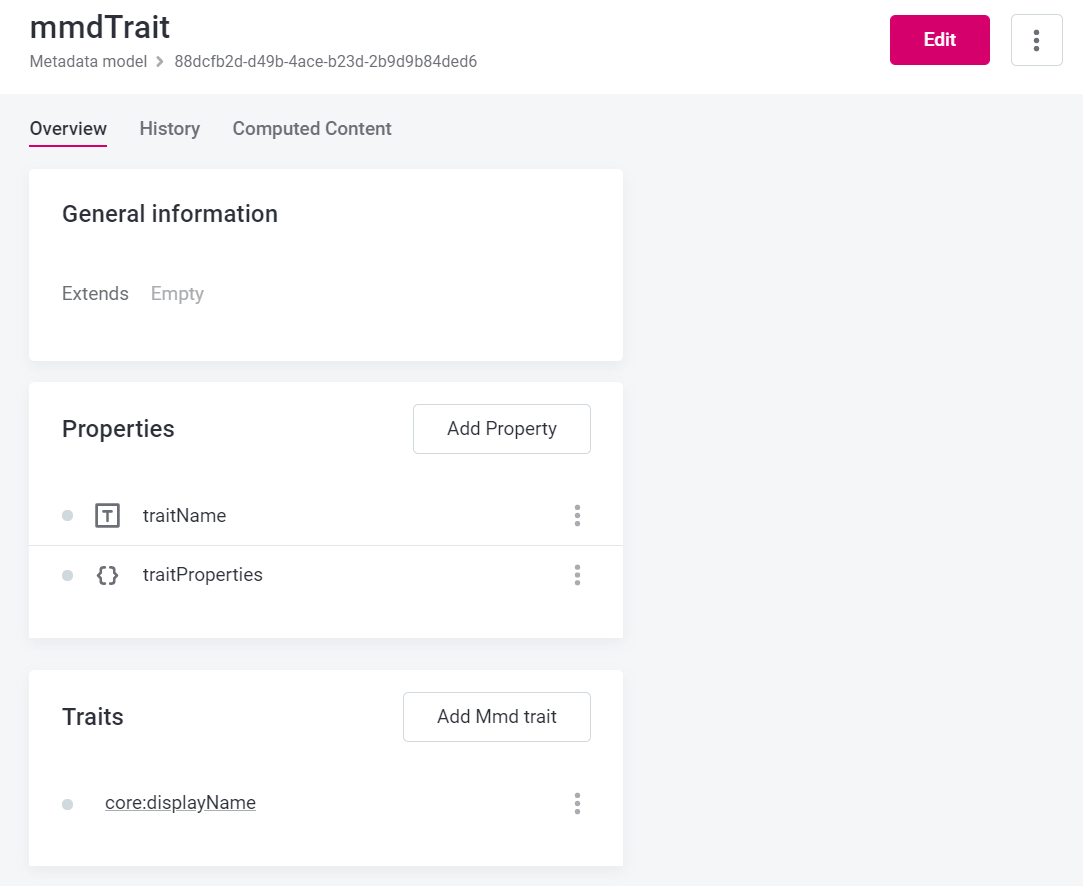Click the curly braces icon beside traitProperties
The height and width of the screenshot is (886, 1083).
tap(107, 575)
